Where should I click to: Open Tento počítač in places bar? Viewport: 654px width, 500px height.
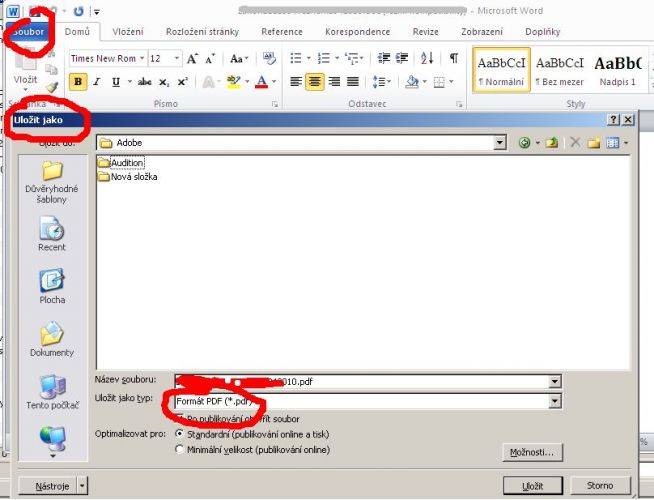coord(52,392)
